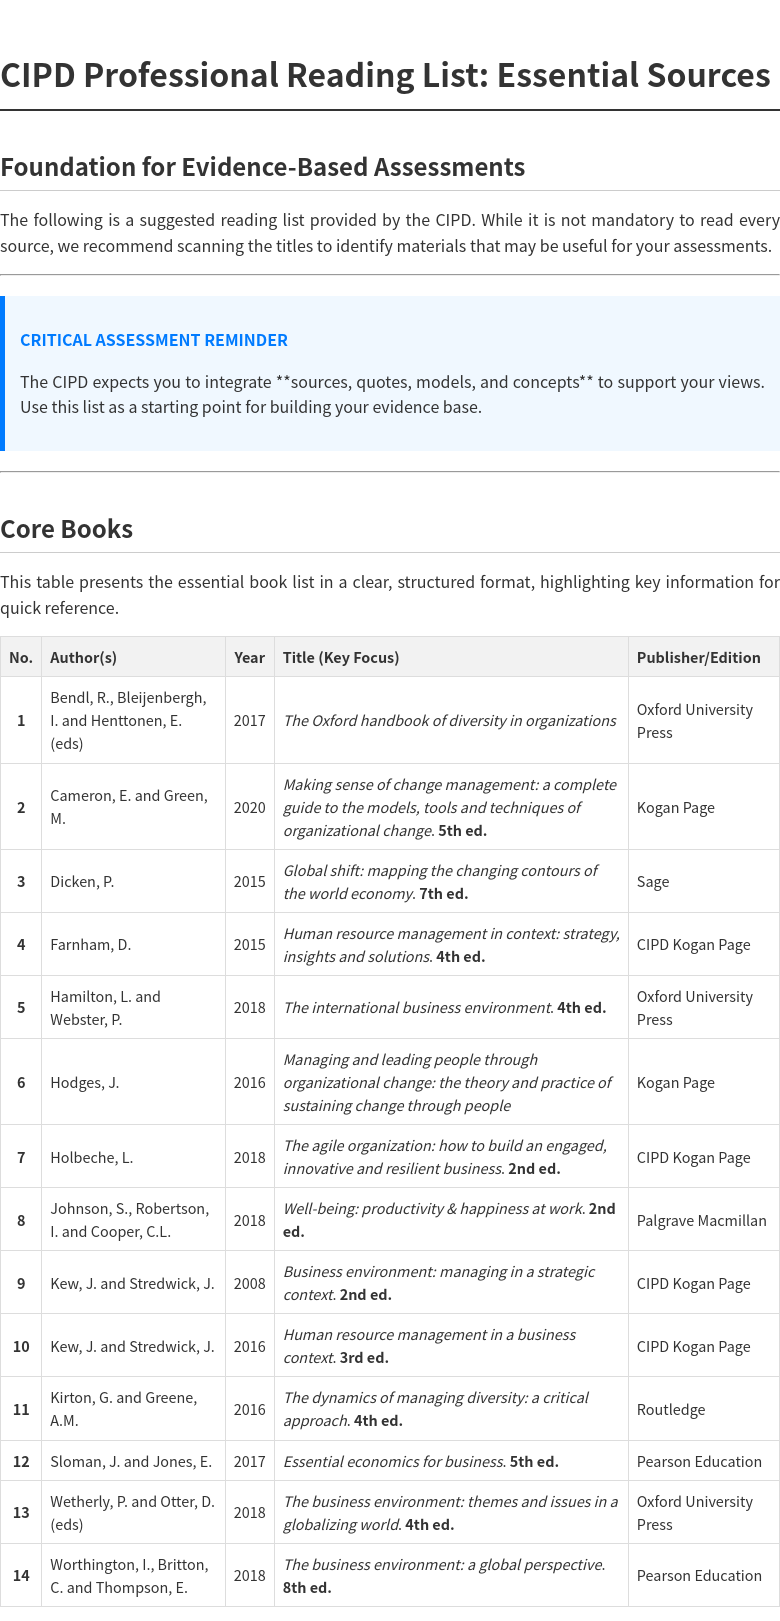Select 'The agile organization' title cell
This screenshot has width=780, height=1621.
coord(445,1157)
